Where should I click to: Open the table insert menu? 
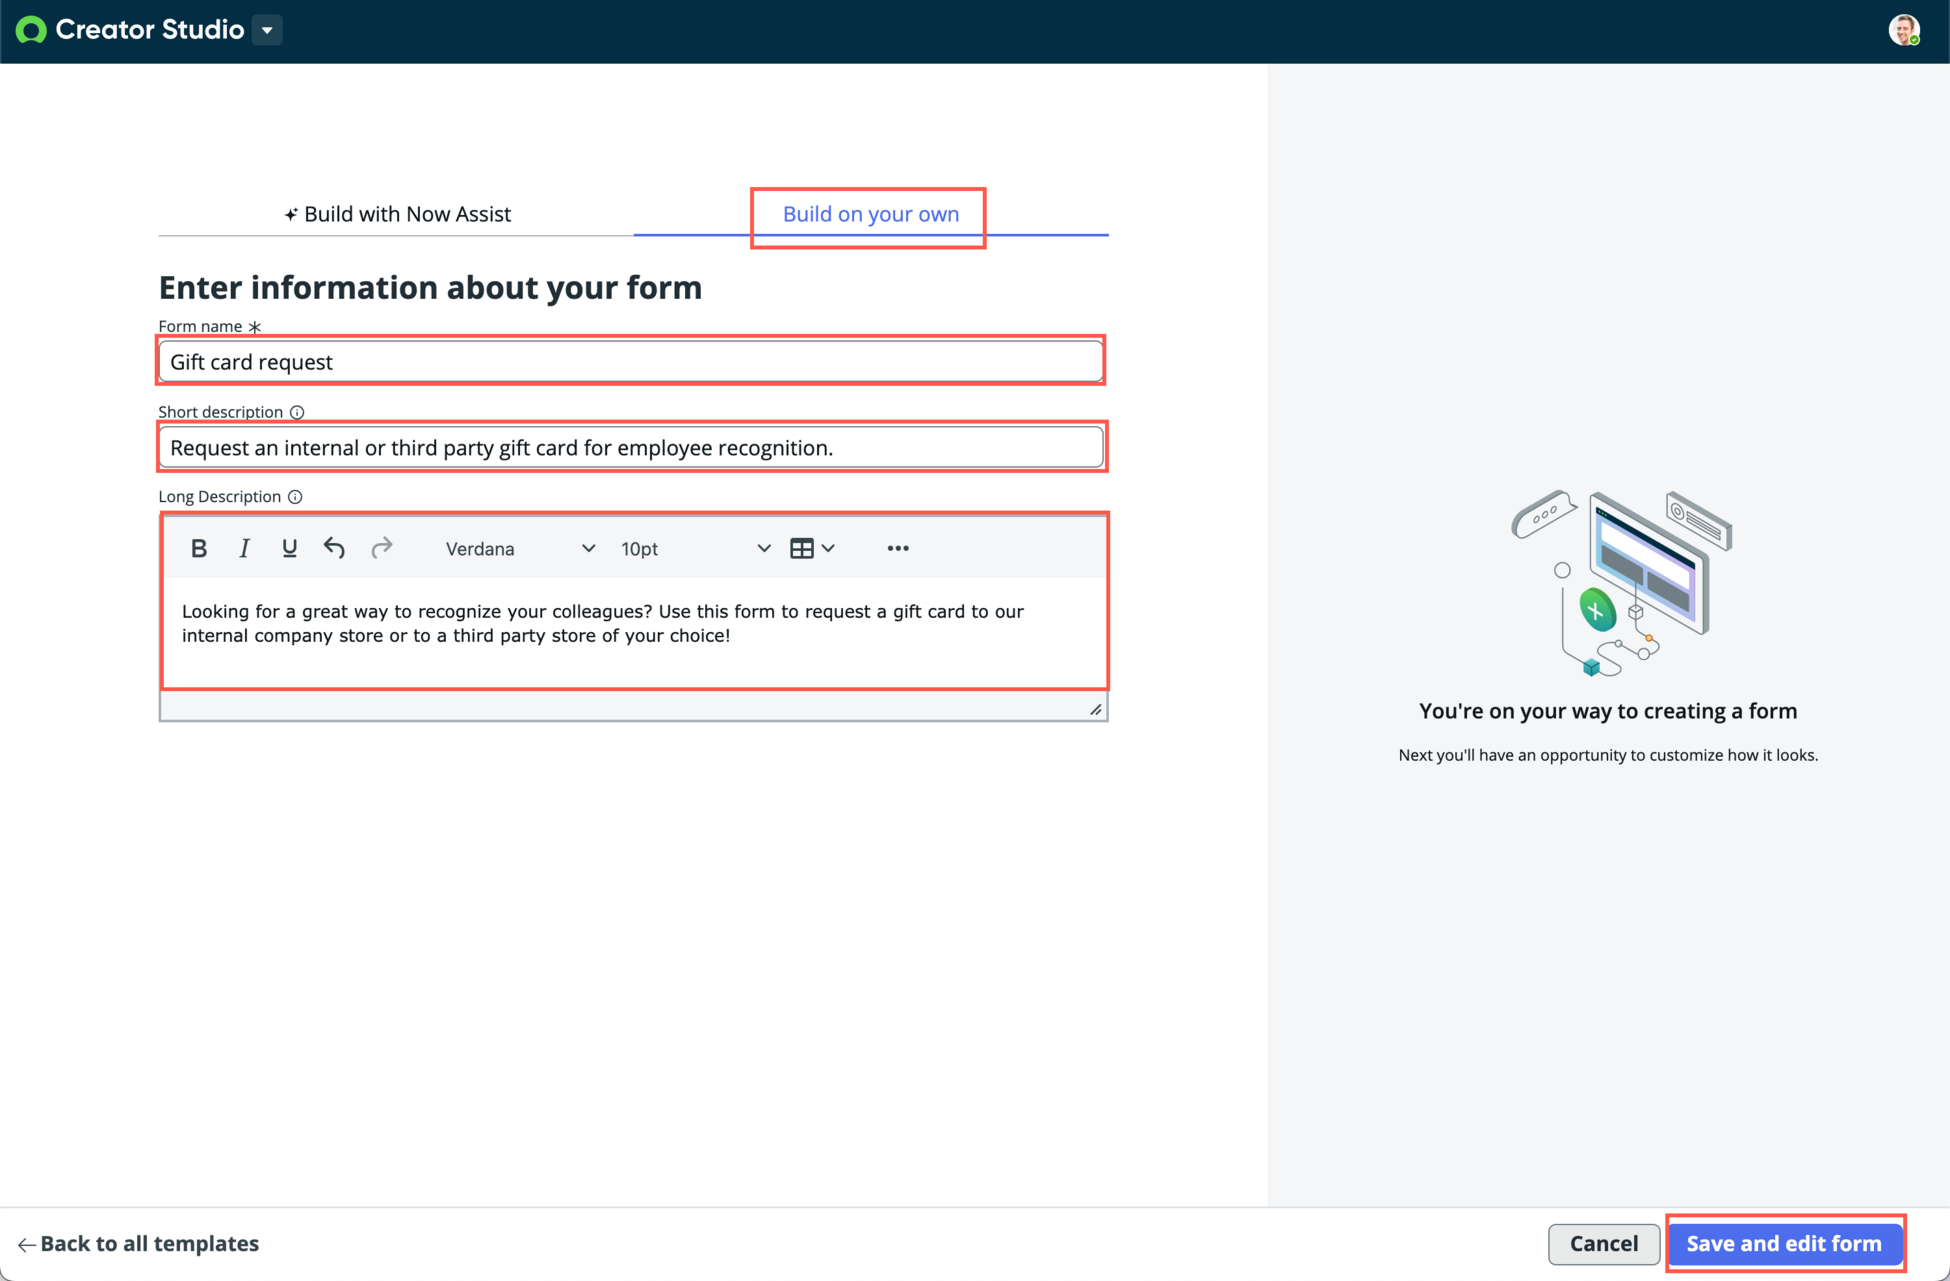[812, 548]
